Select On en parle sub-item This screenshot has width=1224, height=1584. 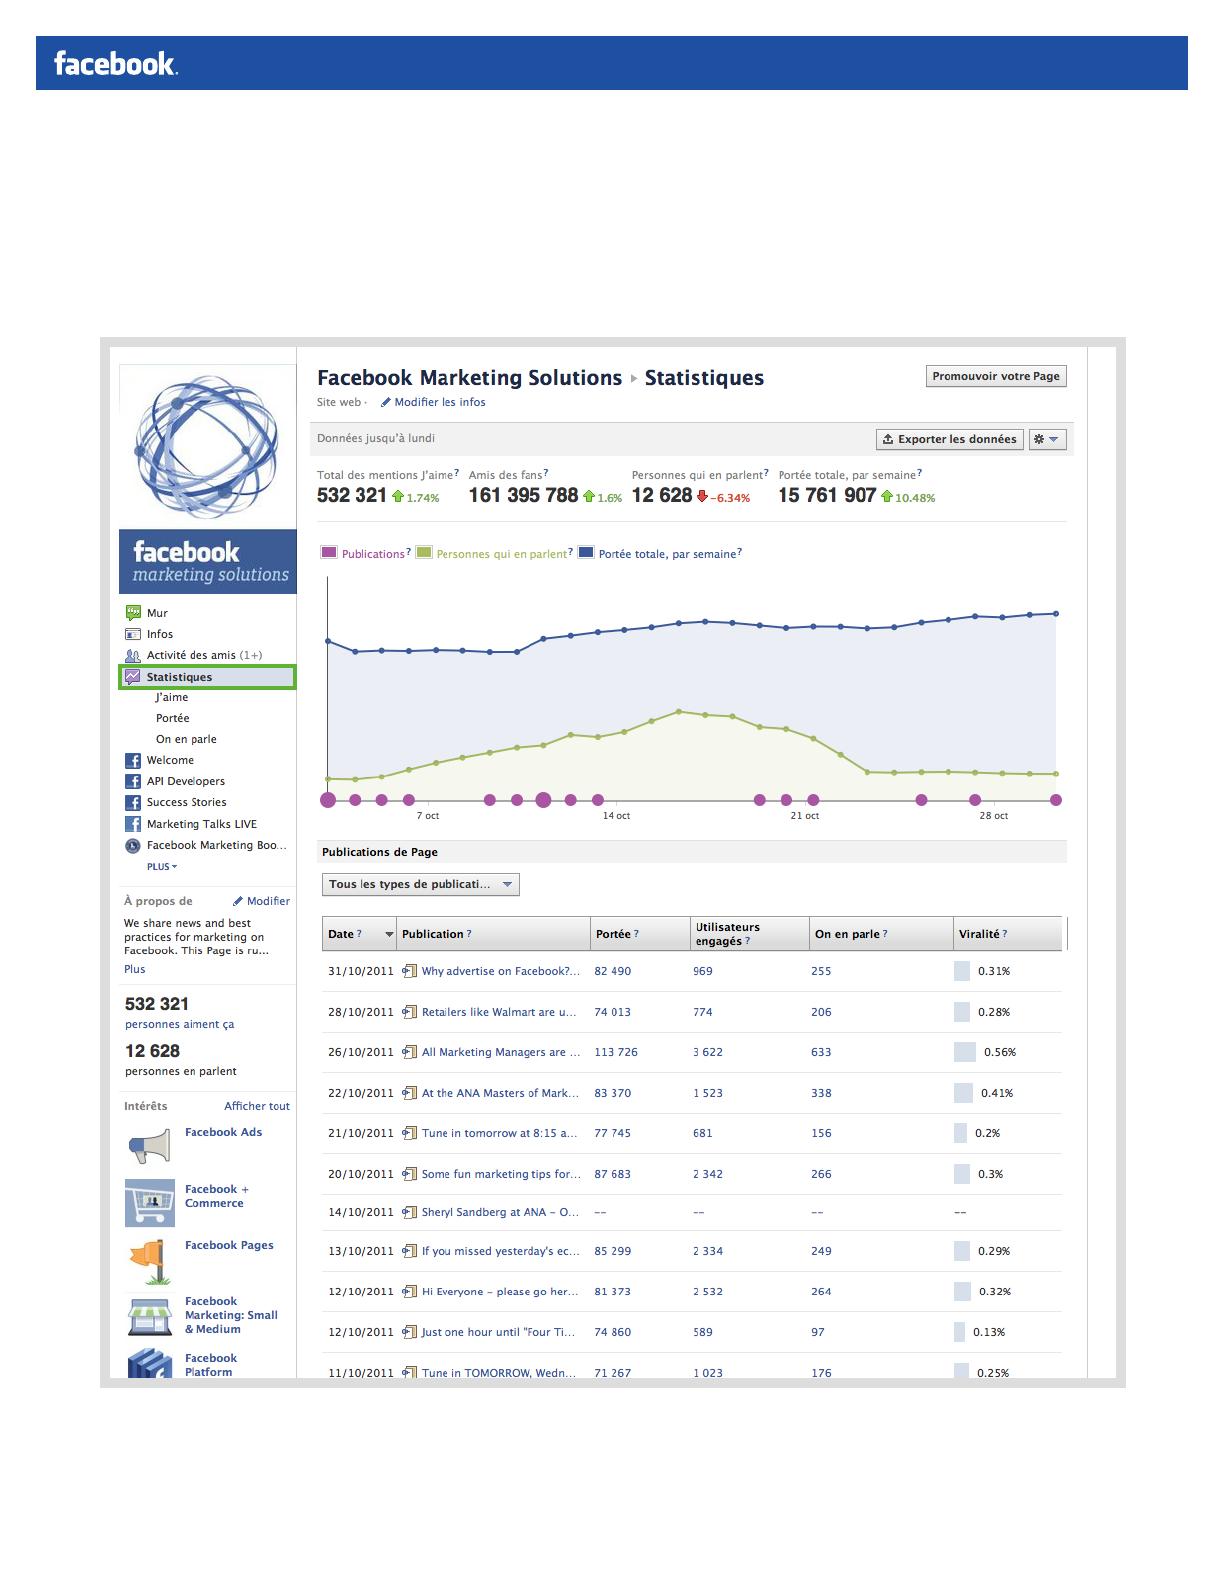(x=186, y=739)
